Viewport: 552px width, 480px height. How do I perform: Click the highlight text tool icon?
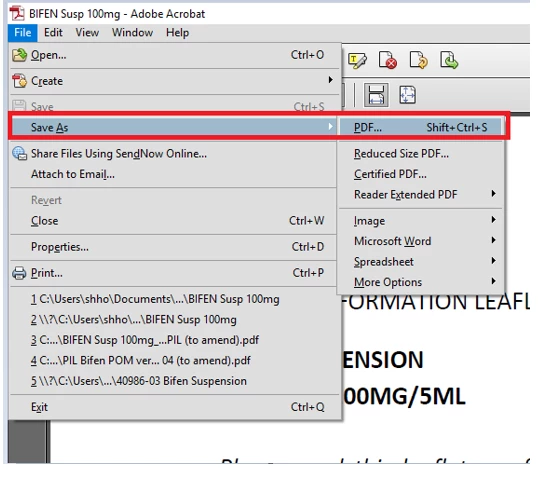pyautogui.click(x=357, y=61)
